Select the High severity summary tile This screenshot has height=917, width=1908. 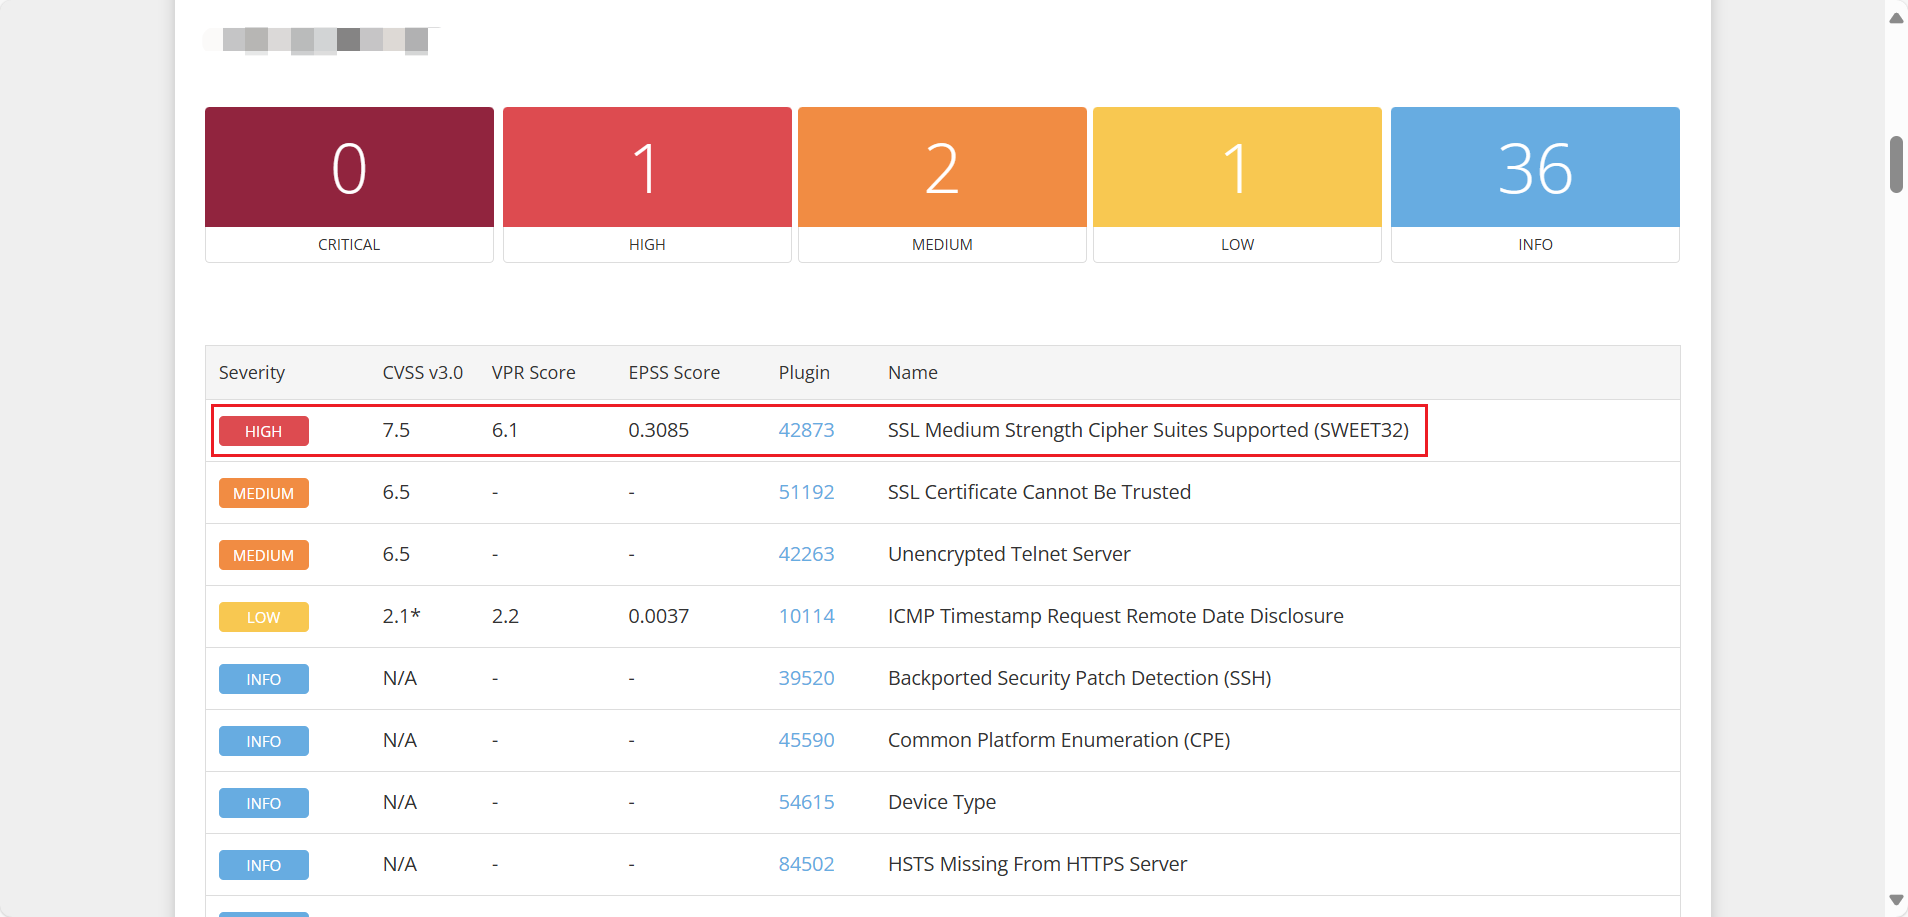[x=647, y=168]
